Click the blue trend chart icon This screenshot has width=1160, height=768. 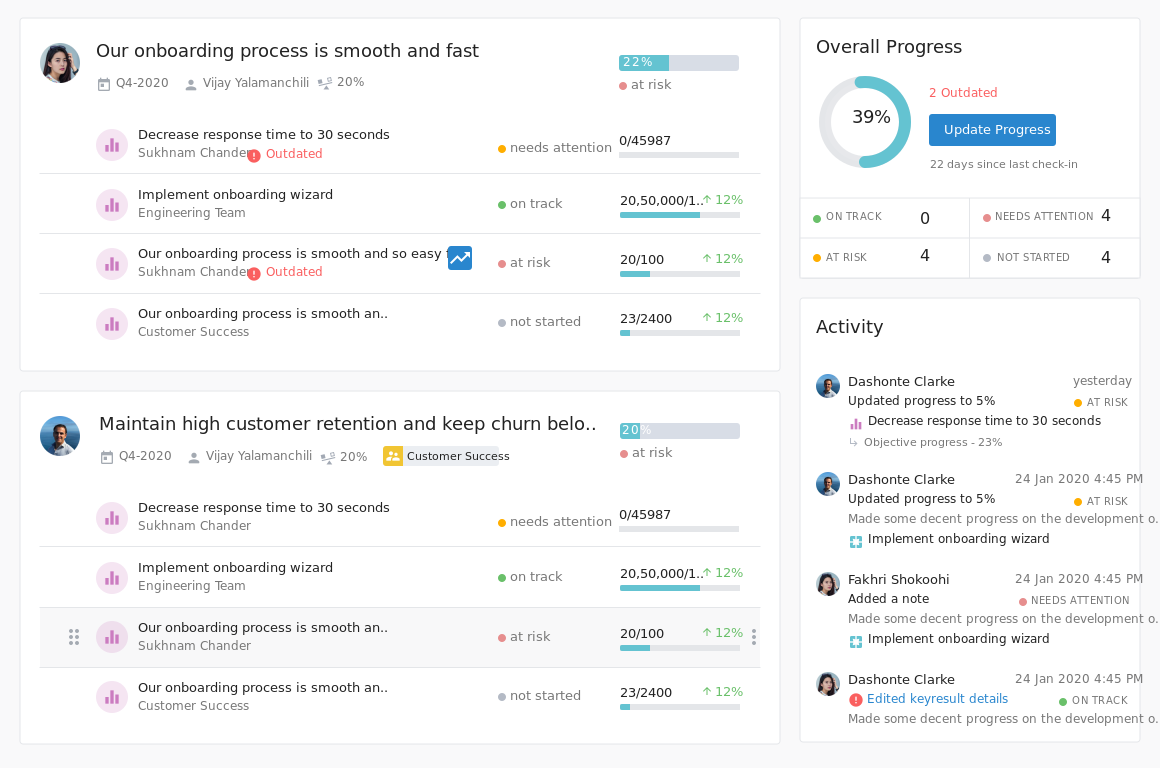pyautogui.click(x=460, y=258)
